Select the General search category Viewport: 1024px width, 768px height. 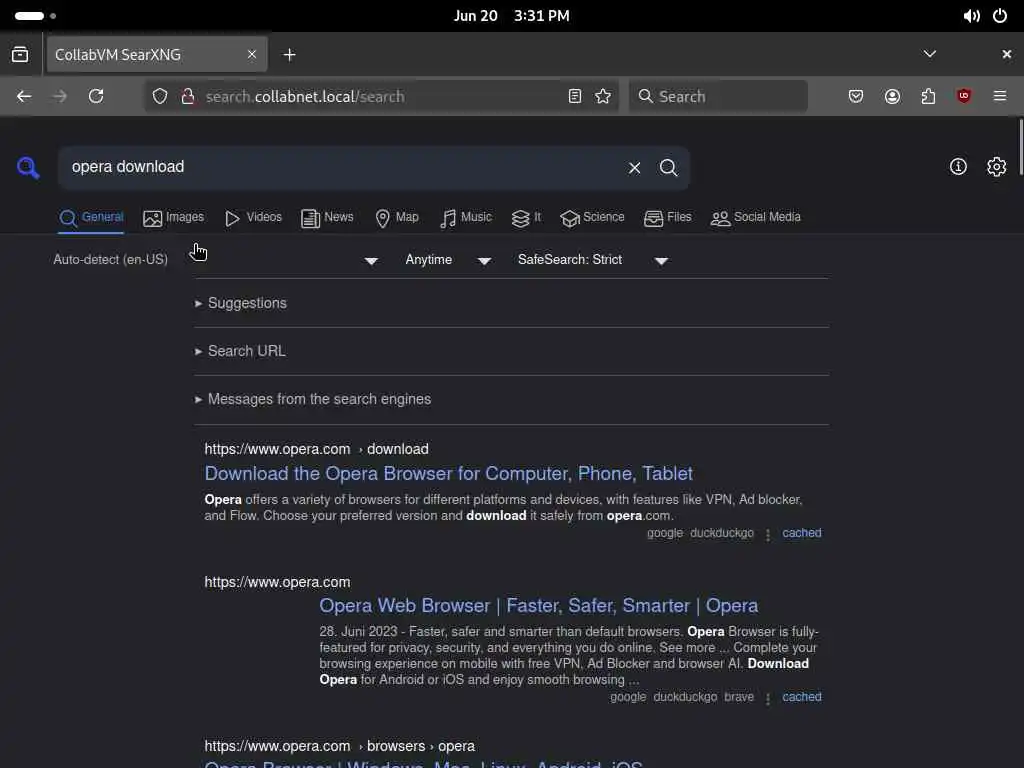[91, 217]
